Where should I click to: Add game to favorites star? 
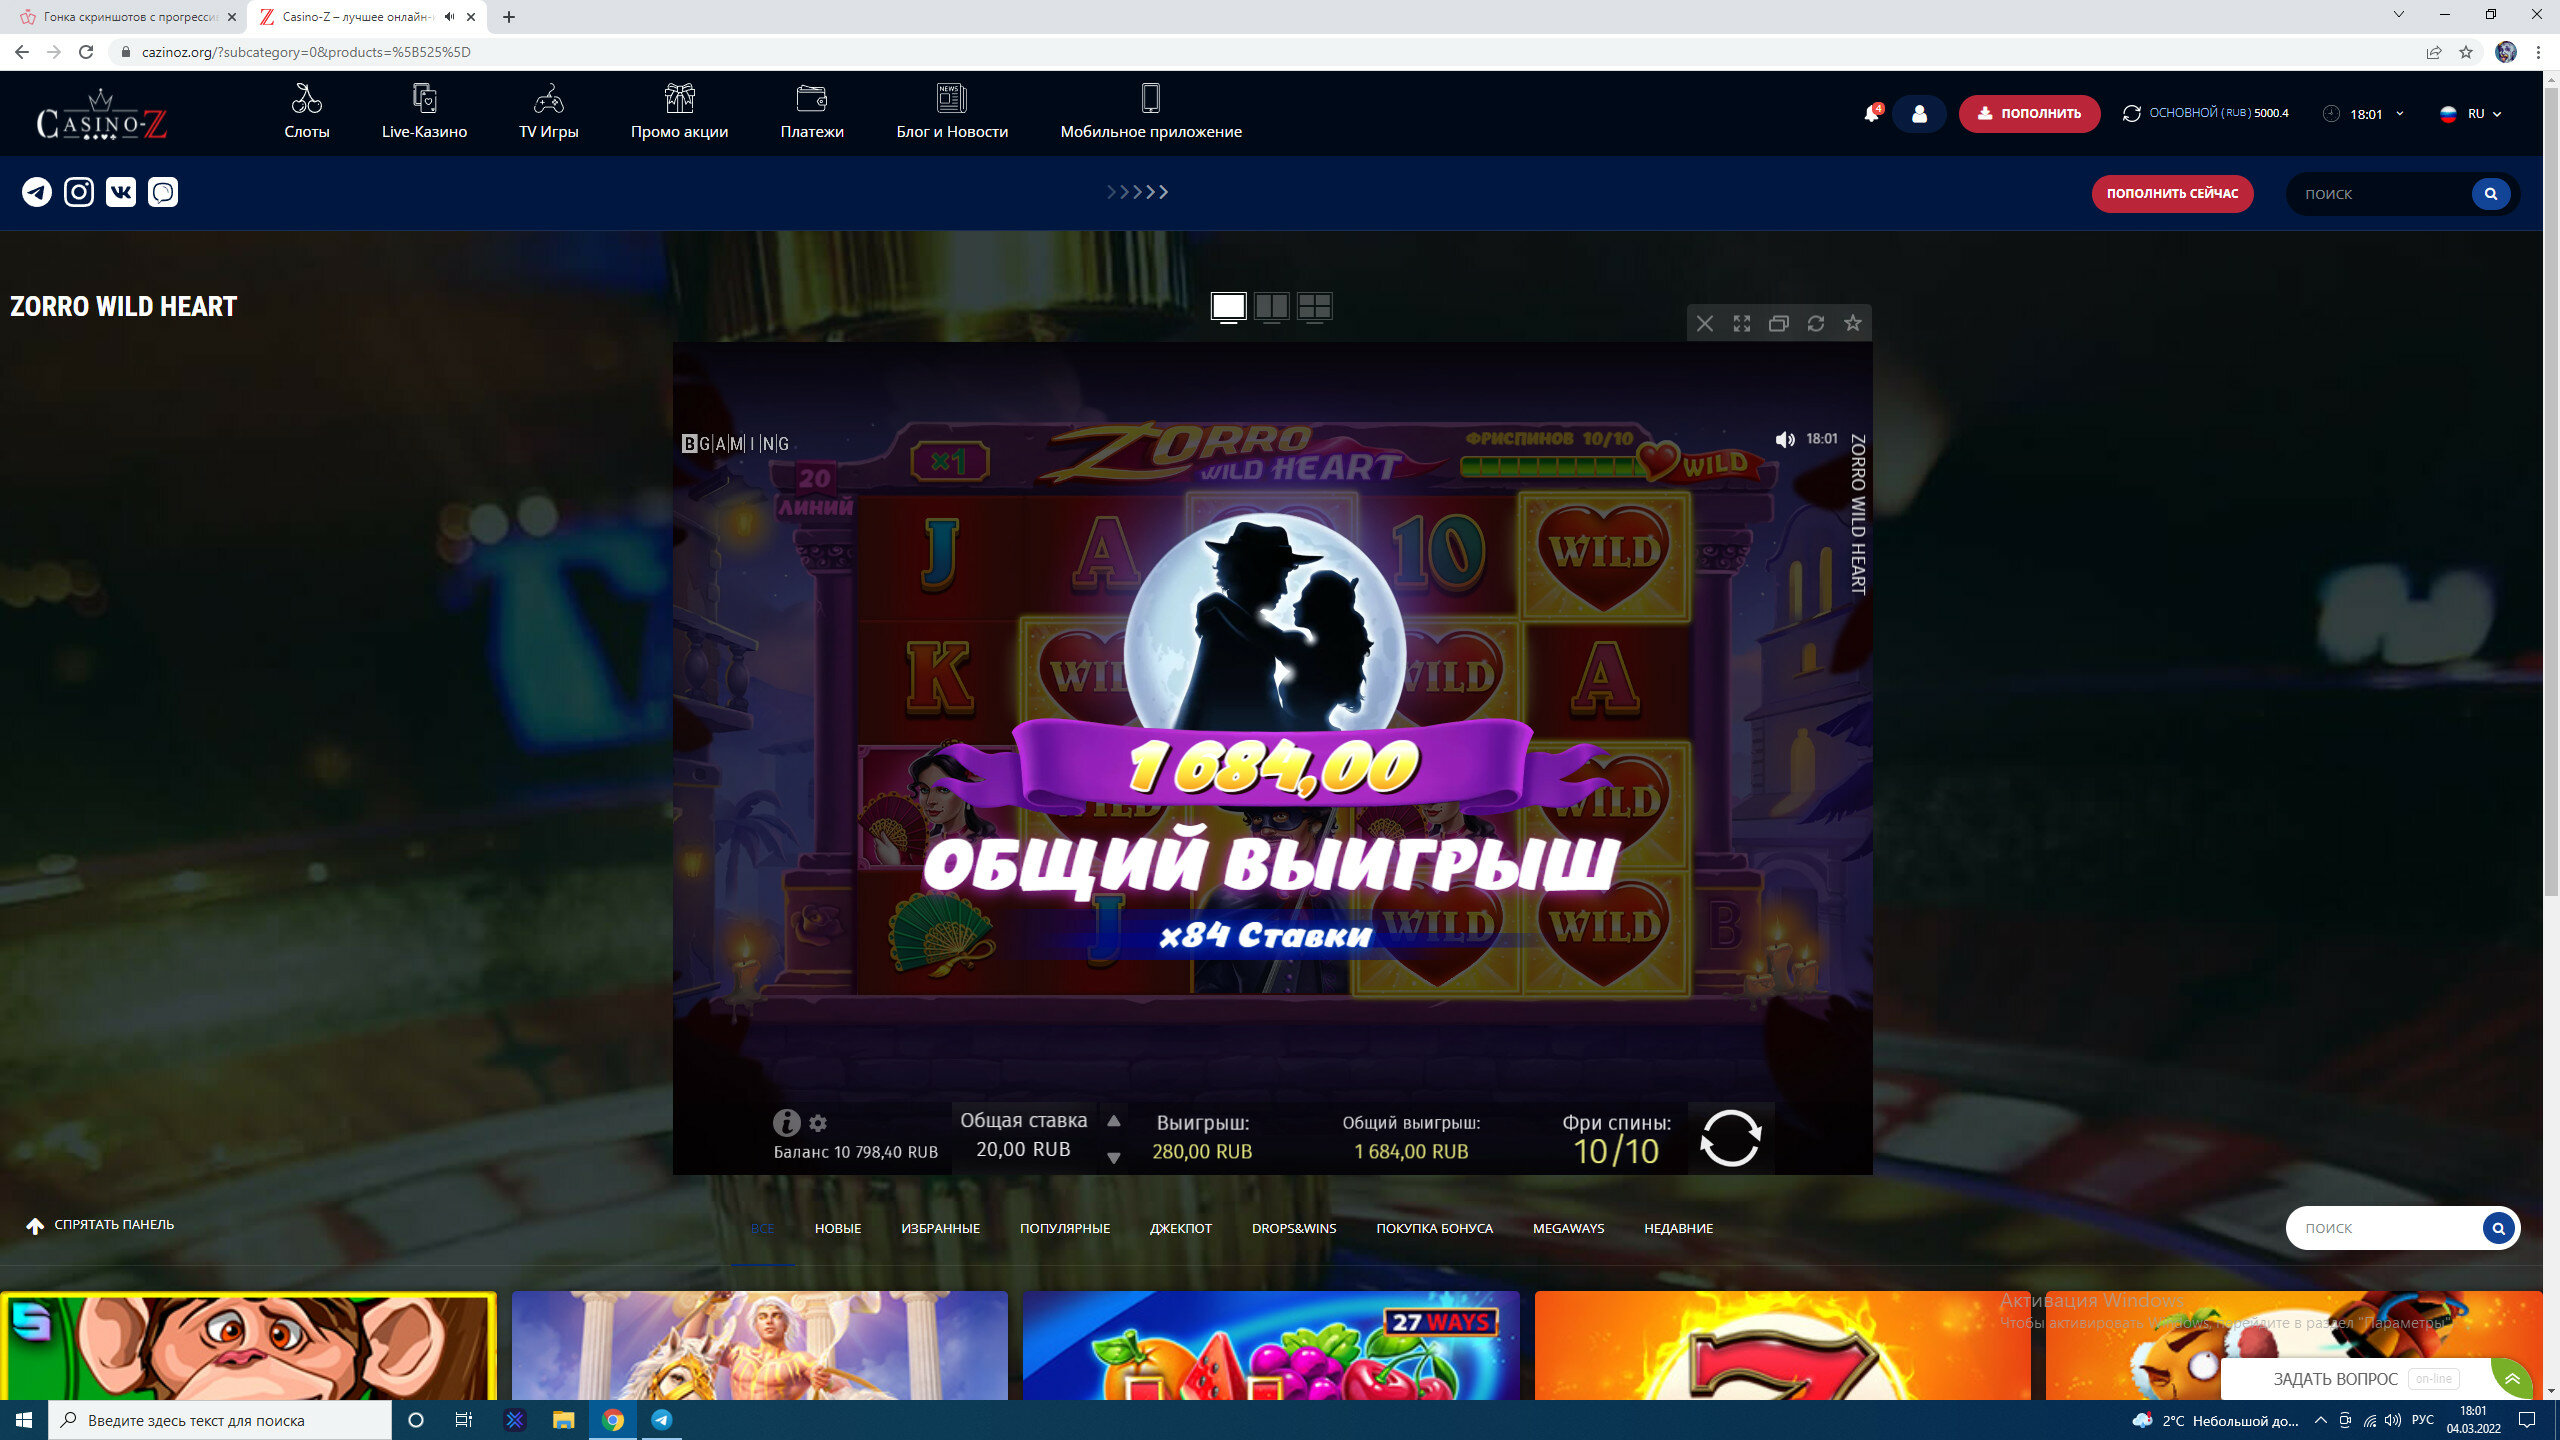[x=1853, y=323]
